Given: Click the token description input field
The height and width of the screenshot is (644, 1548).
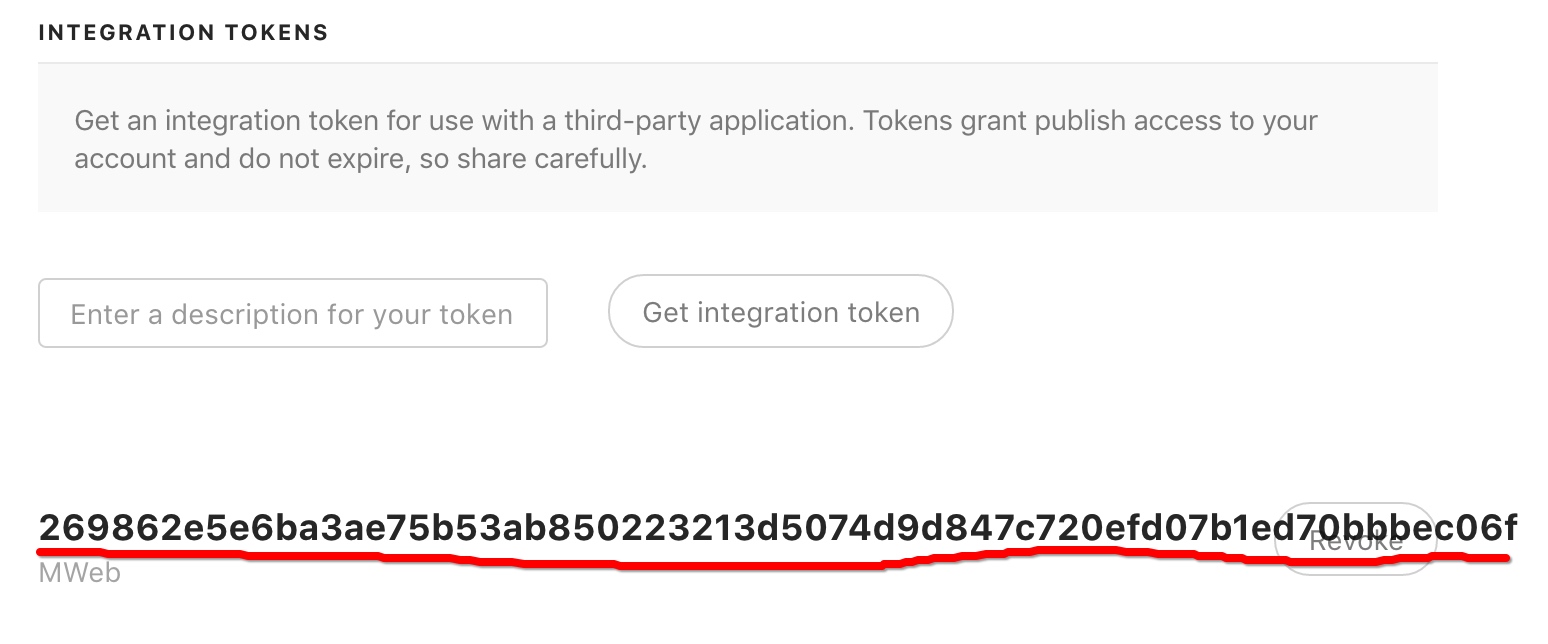Looking at the screenshot, I should click(x=292, y=314).
